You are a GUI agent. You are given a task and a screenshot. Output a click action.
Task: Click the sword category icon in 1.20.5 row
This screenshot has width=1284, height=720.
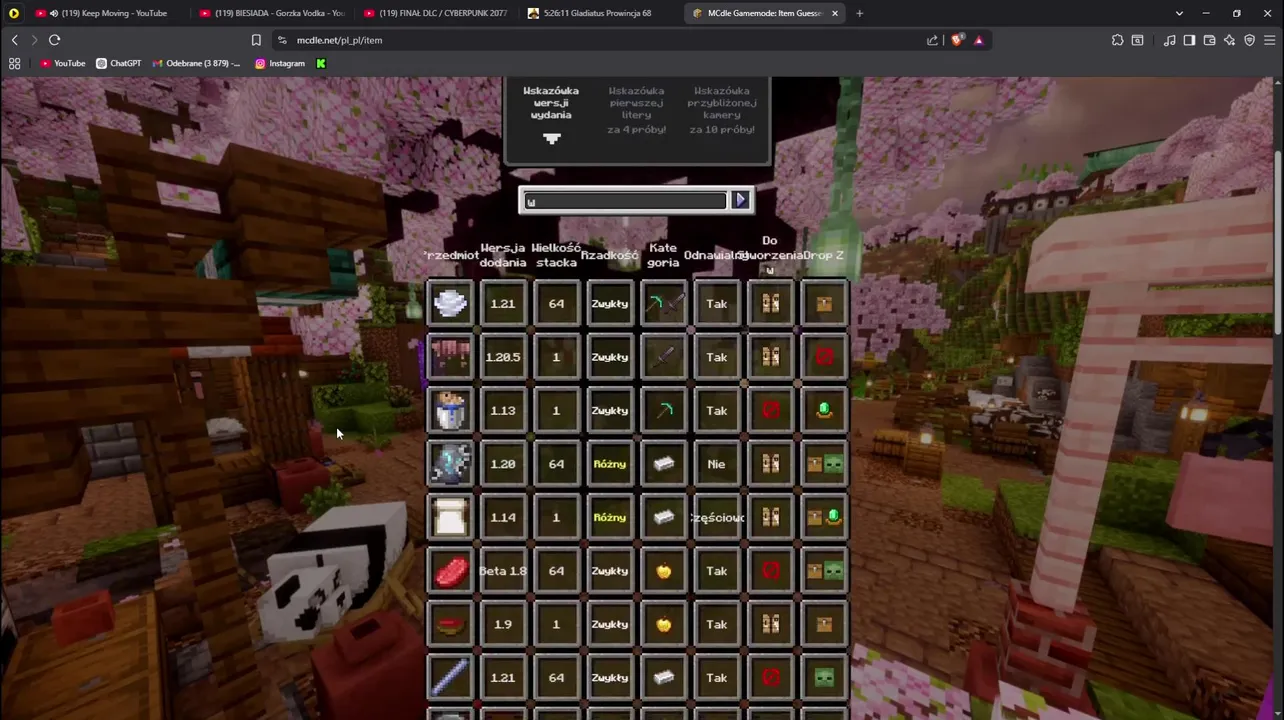(664, 357)
